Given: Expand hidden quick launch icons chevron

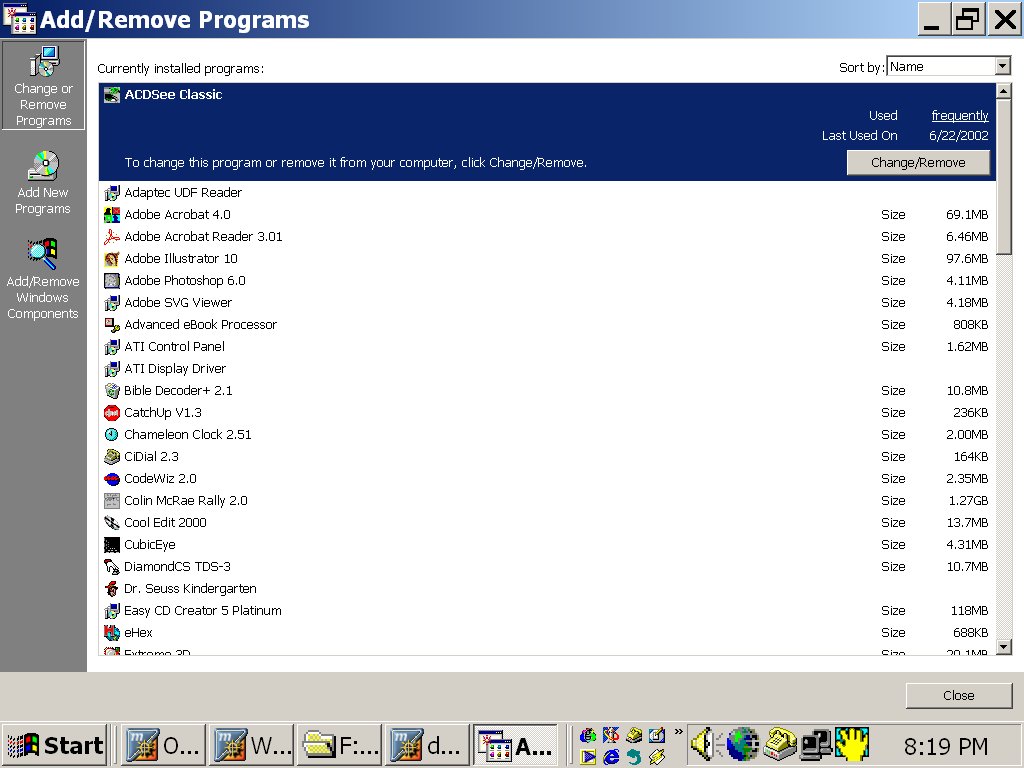Looking at the screenshot, I should click(678, 731).
